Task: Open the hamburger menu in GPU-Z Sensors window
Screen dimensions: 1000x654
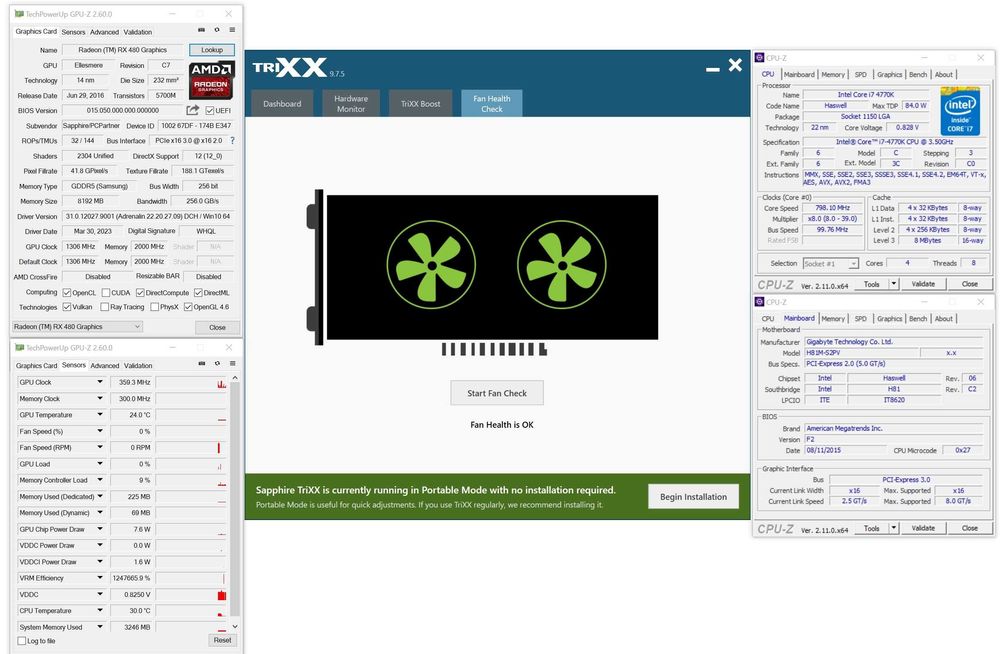Action: 233,364
